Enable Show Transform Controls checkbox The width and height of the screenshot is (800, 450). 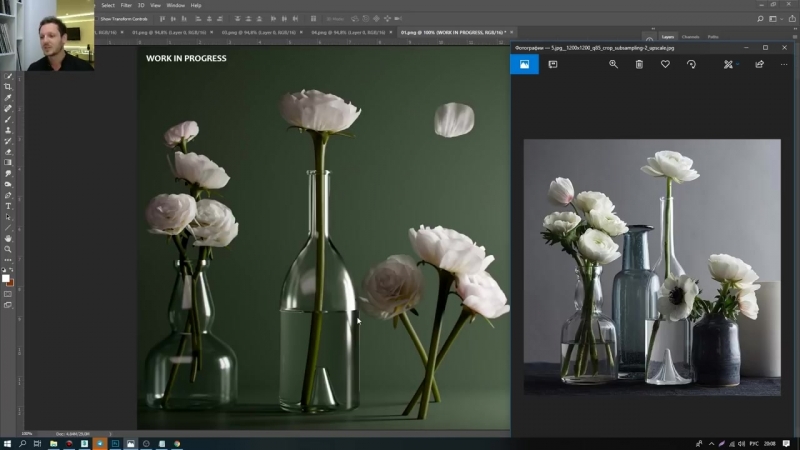(97, 19)
